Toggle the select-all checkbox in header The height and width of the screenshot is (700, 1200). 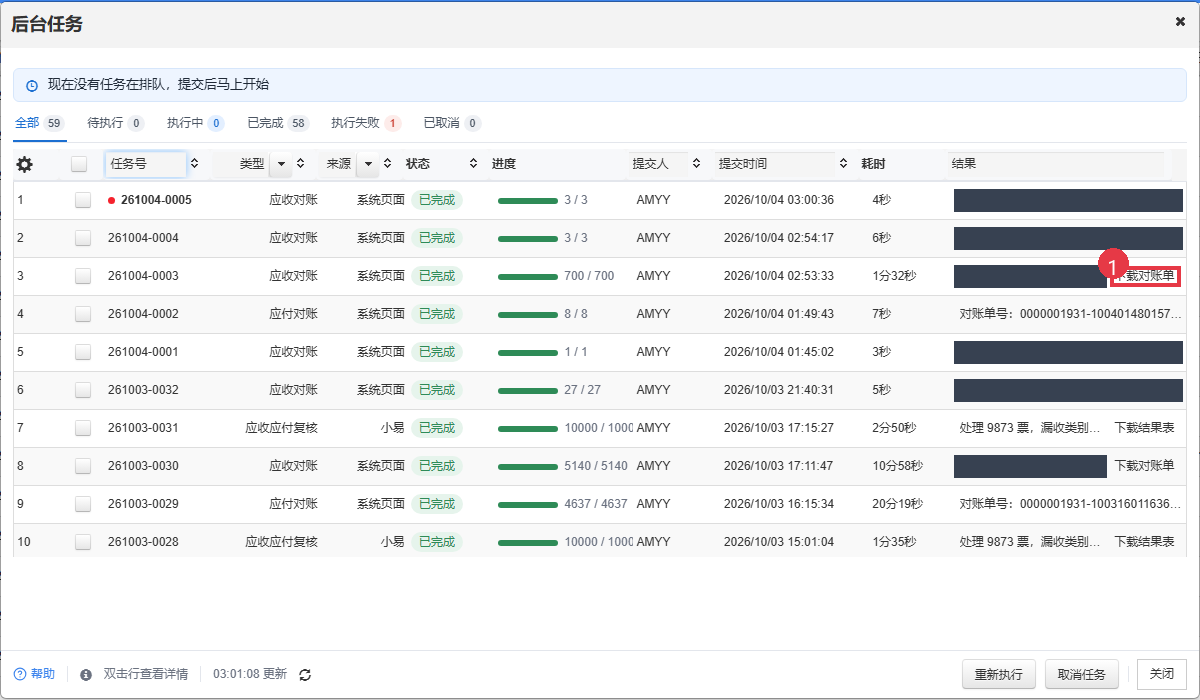79,164
